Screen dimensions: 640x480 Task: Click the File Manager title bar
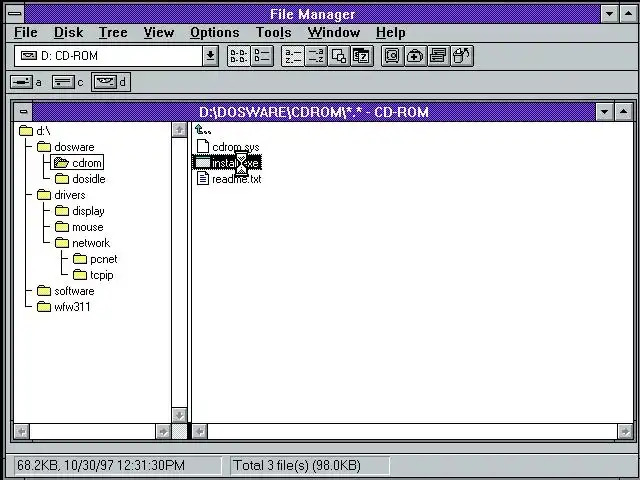point(312,14)
